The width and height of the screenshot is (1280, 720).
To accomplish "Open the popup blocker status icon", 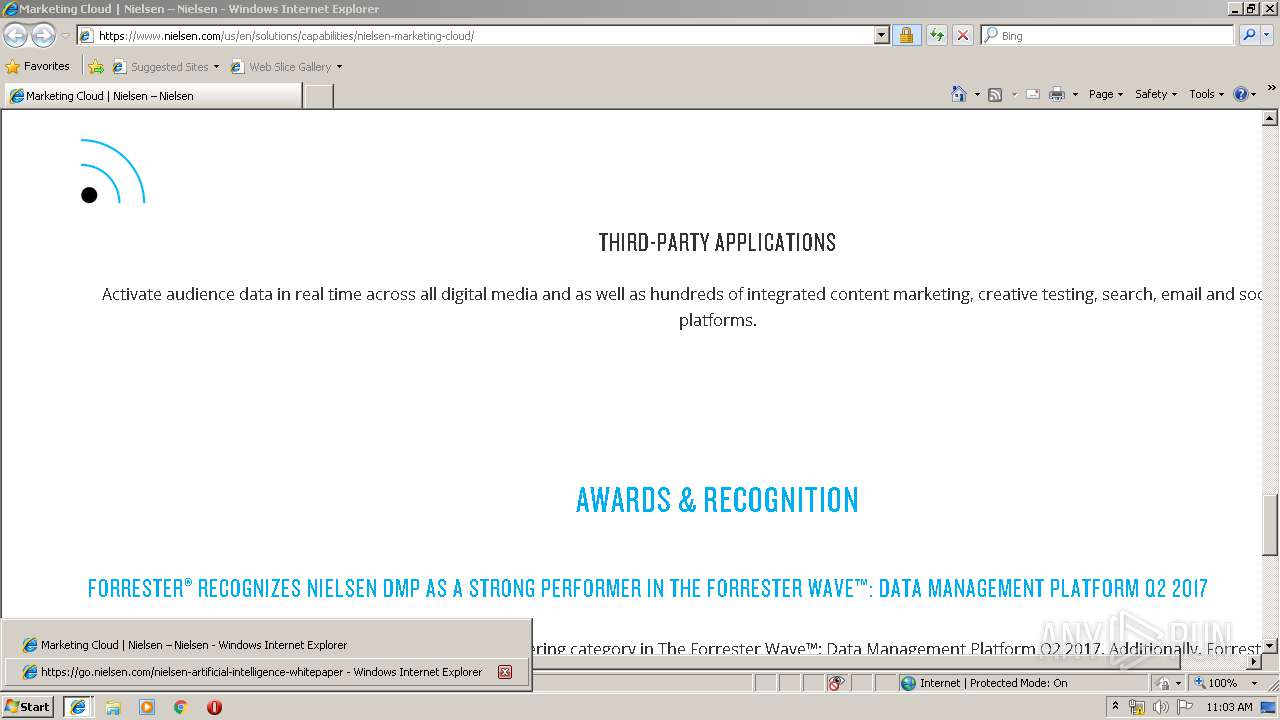I will click(836, 683).
